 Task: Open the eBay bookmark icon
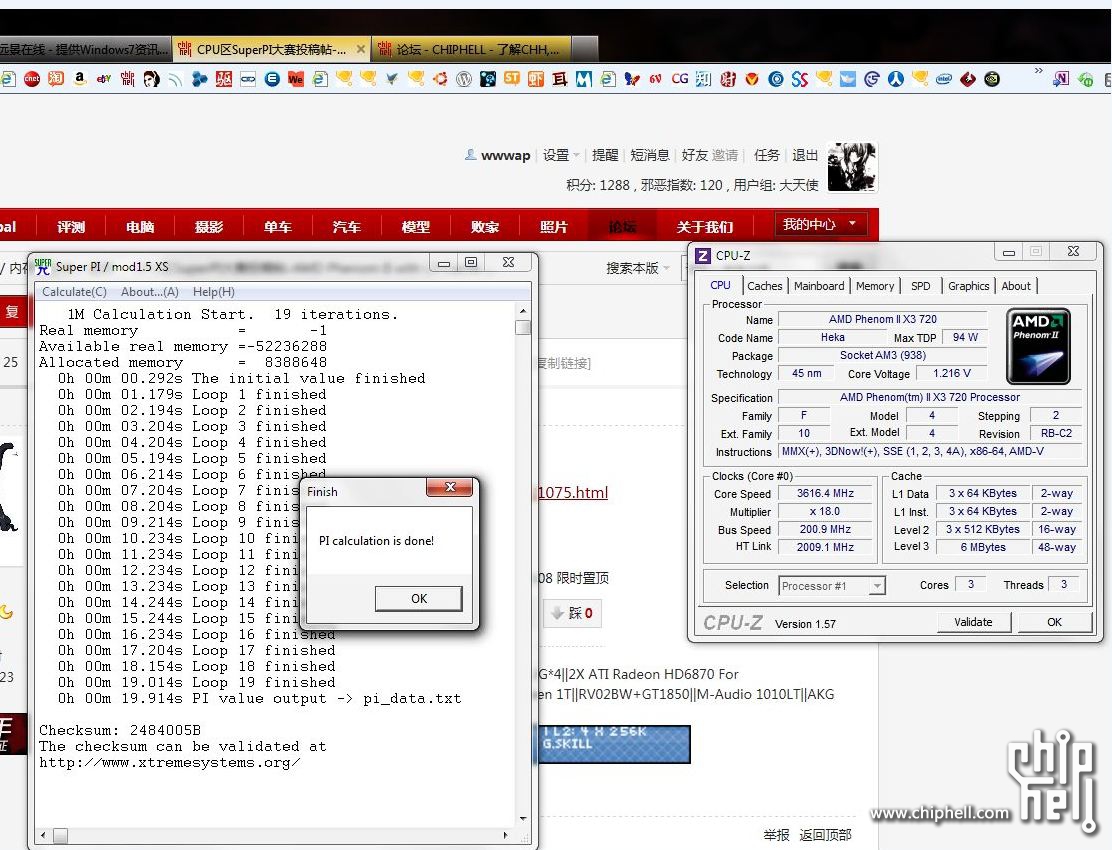(104, 79)
